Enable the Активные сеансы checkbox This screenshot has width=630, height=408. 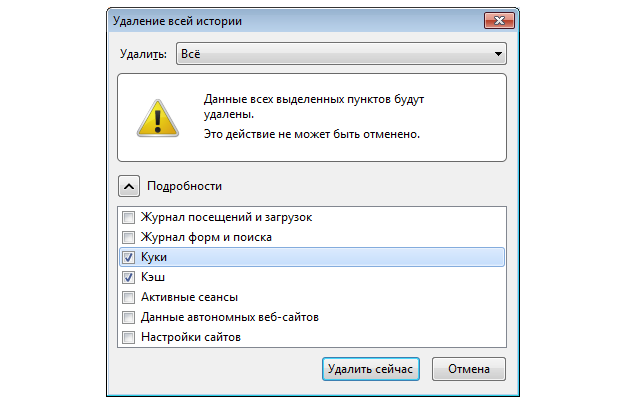point(129,297)
